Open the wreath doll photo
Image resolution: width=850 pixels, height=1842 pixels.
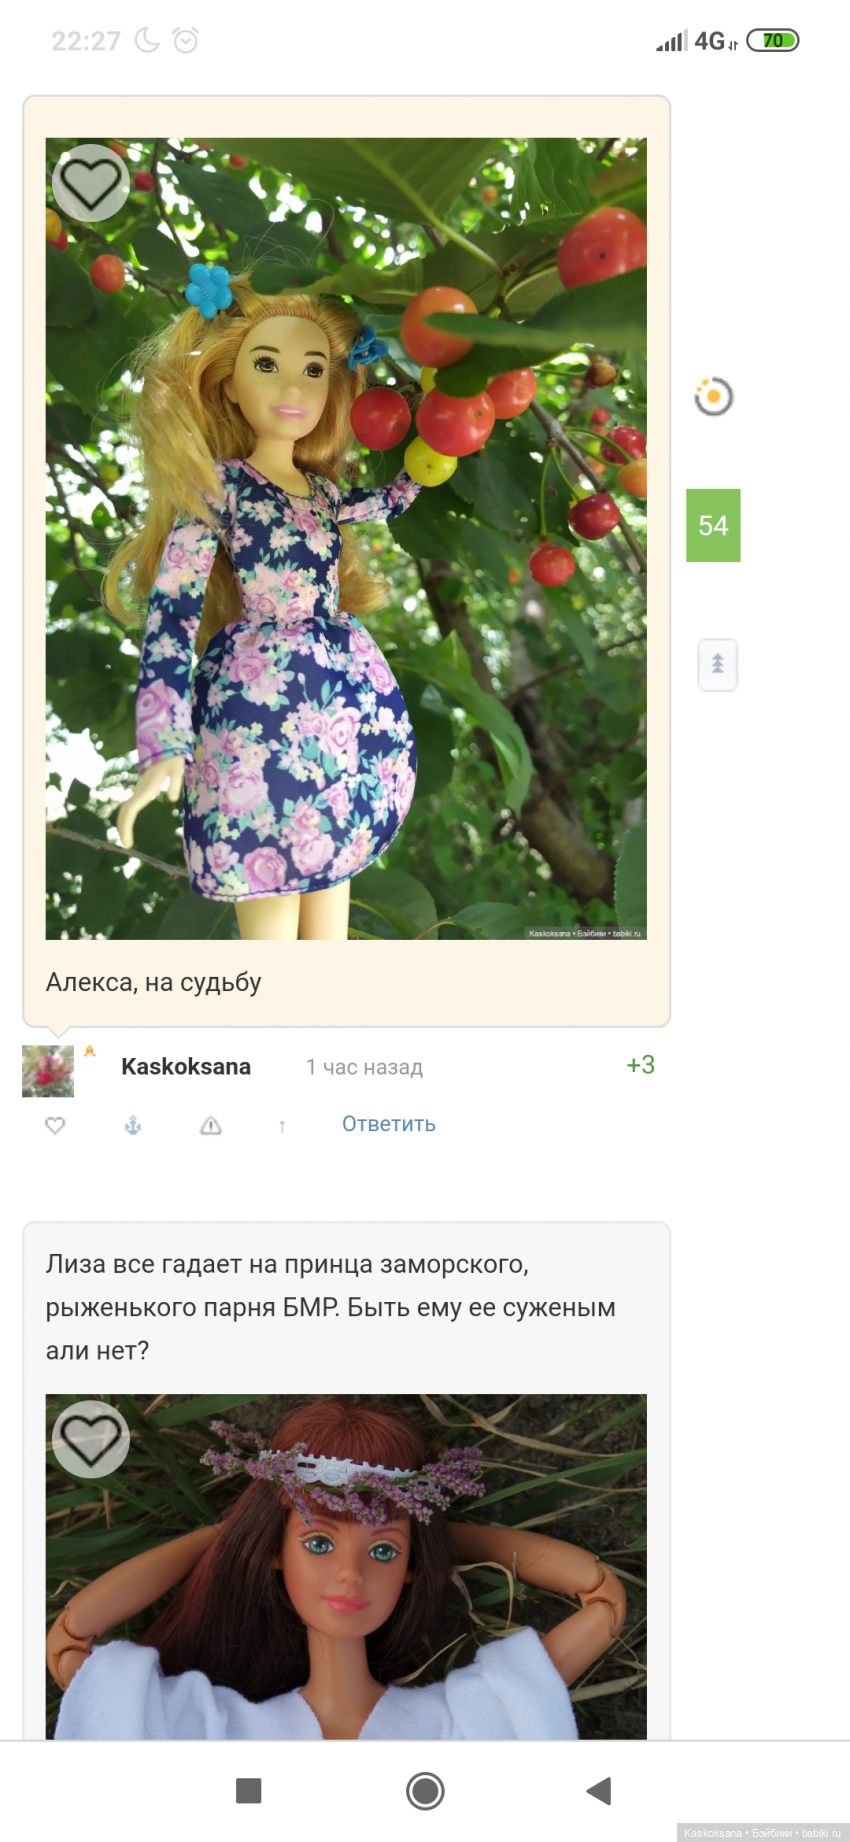tap(346, 1567)
